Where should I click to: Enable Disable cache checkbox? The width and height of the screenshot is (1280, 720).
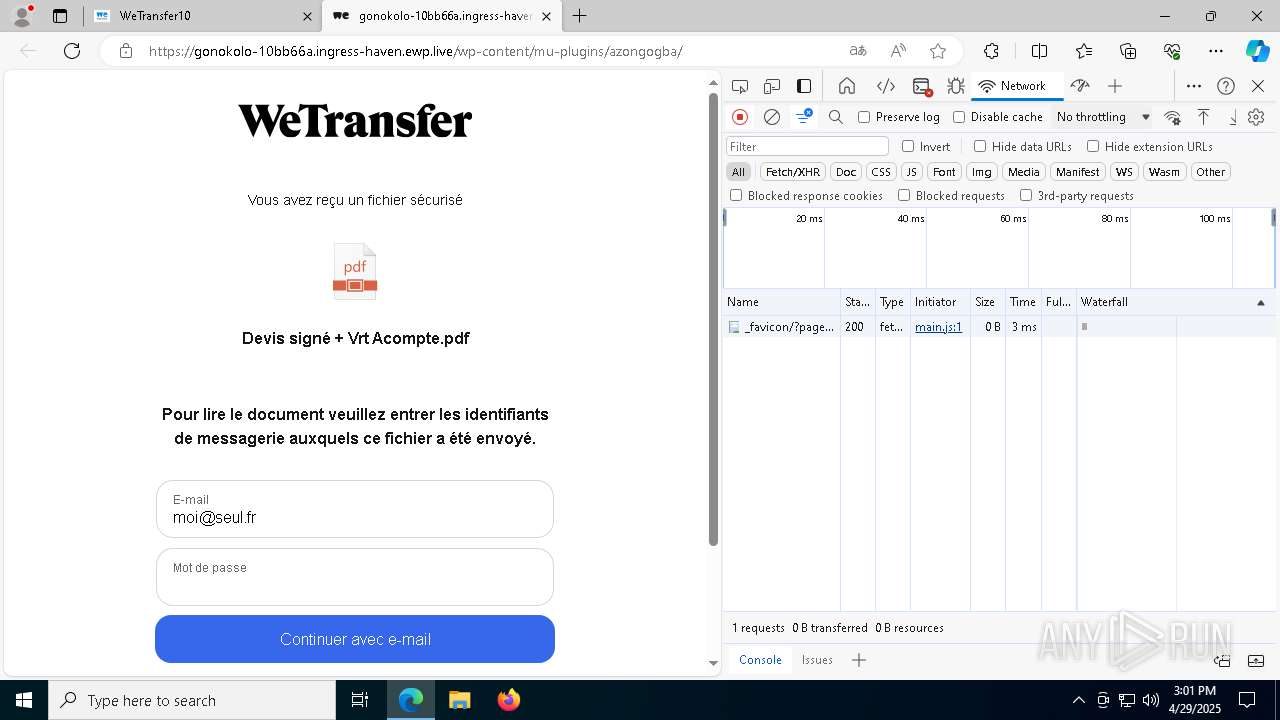click(959, 117)
